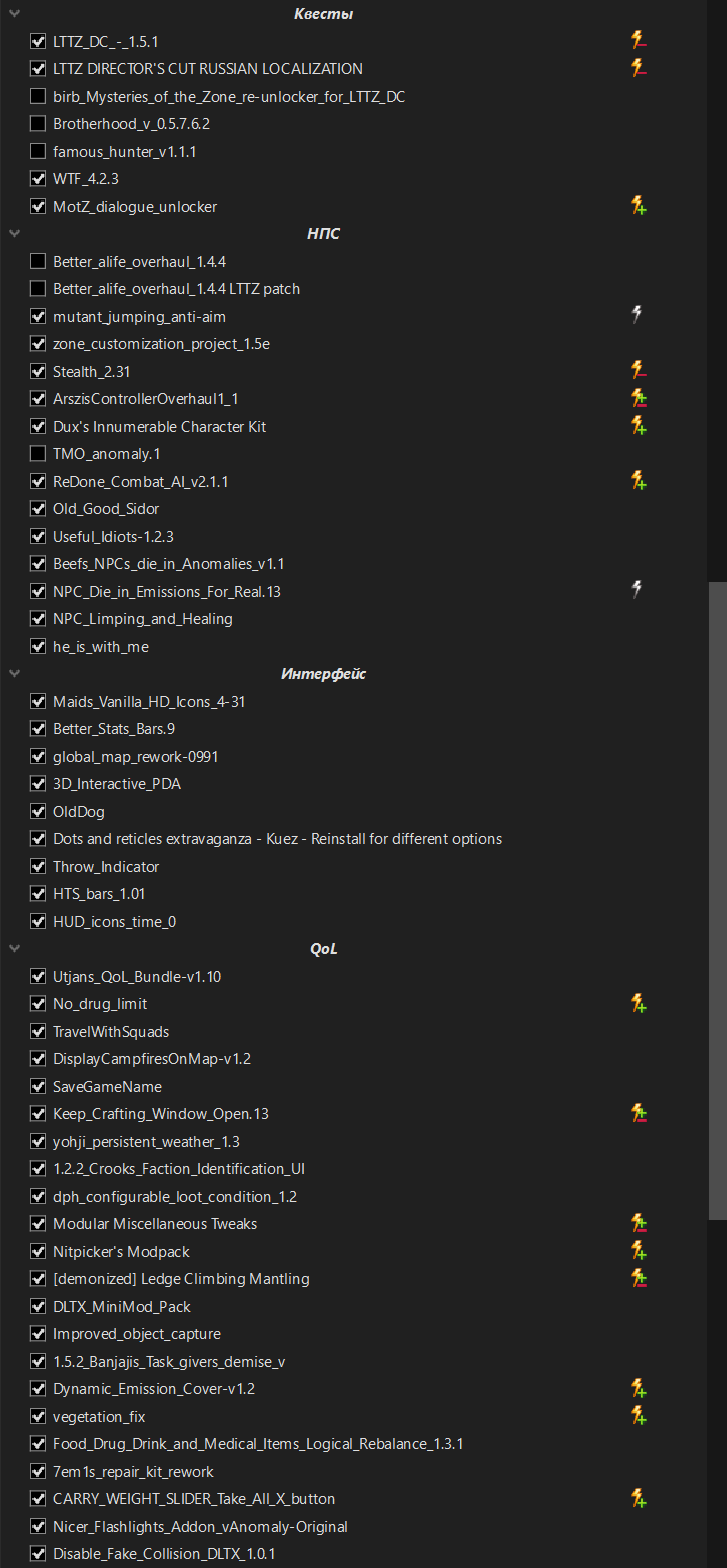Viewport: 727px width, 1568px height.
Task: Collapse the Интерфейс separator arrow
Action: [x=14, y=674]
